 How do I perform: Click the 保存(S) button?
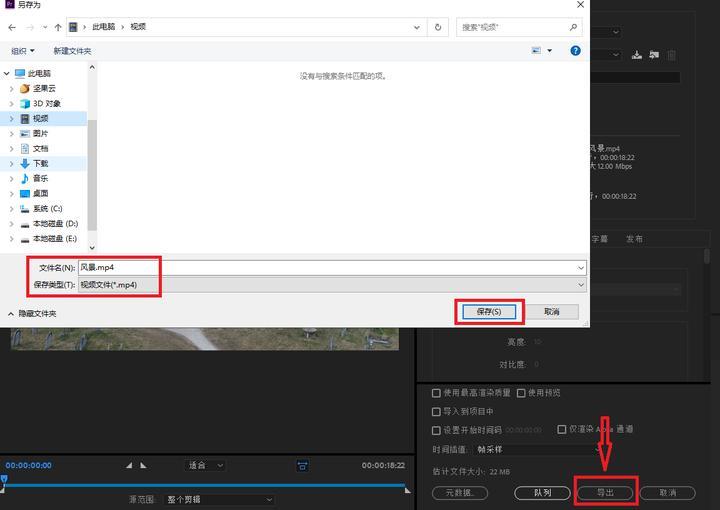pyautogui.click(x=489, y=312)
